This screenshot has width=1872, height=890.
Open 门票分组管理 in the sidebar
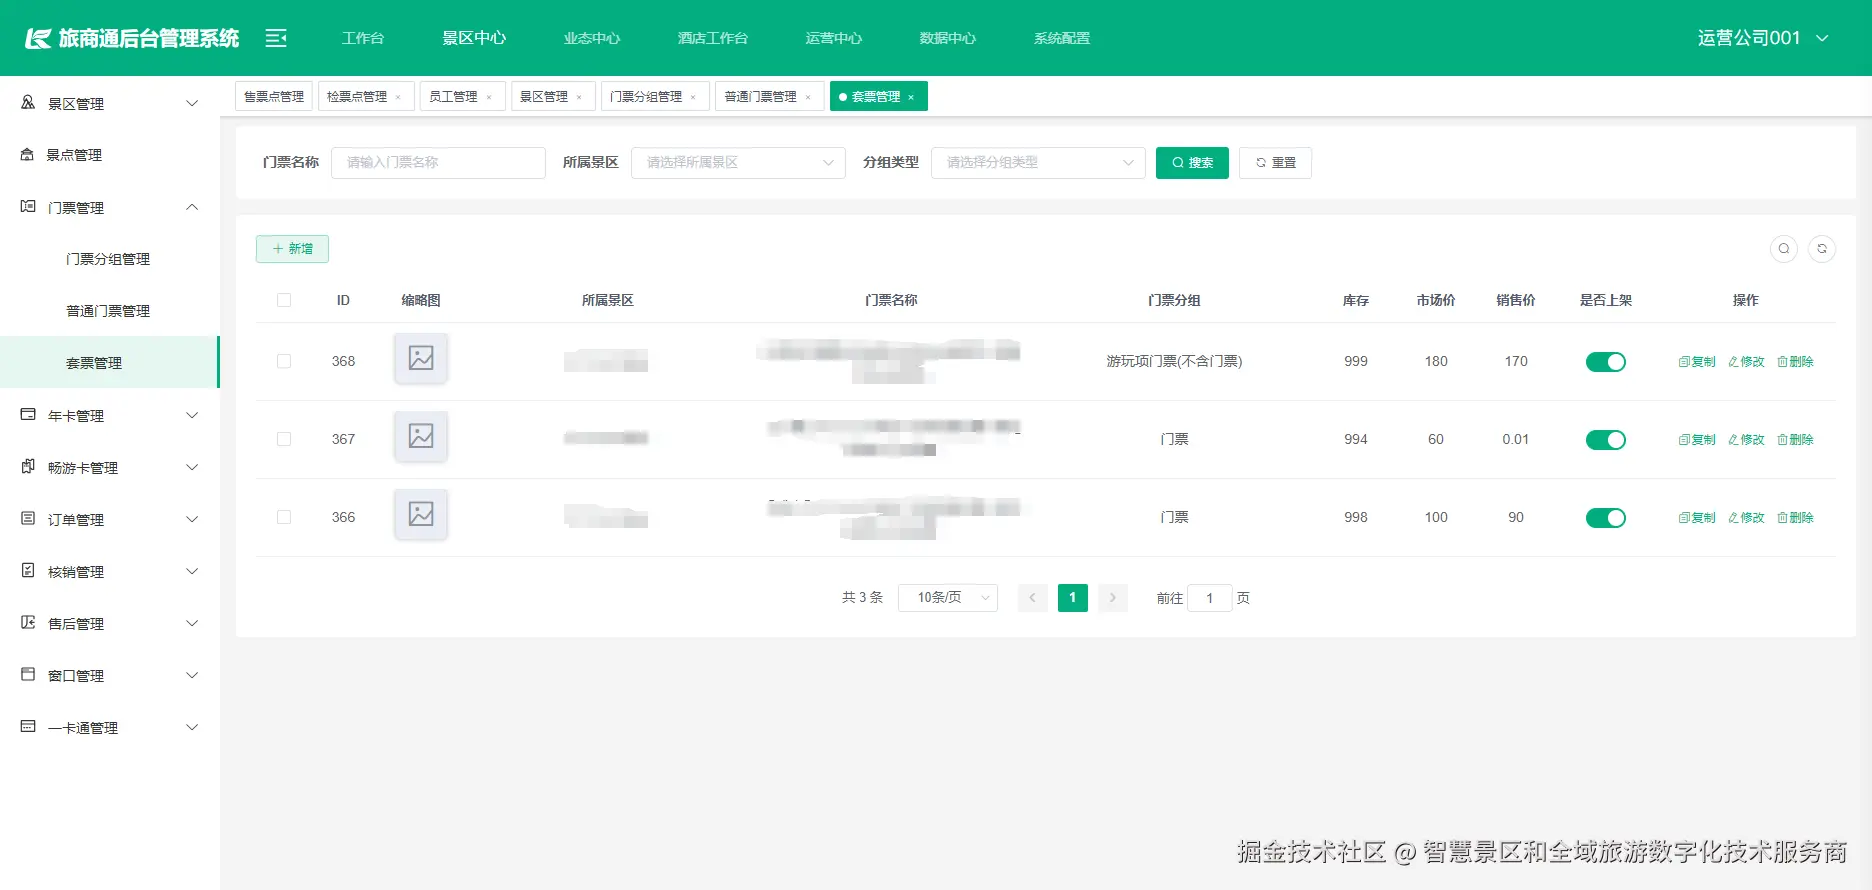(108, 259)
